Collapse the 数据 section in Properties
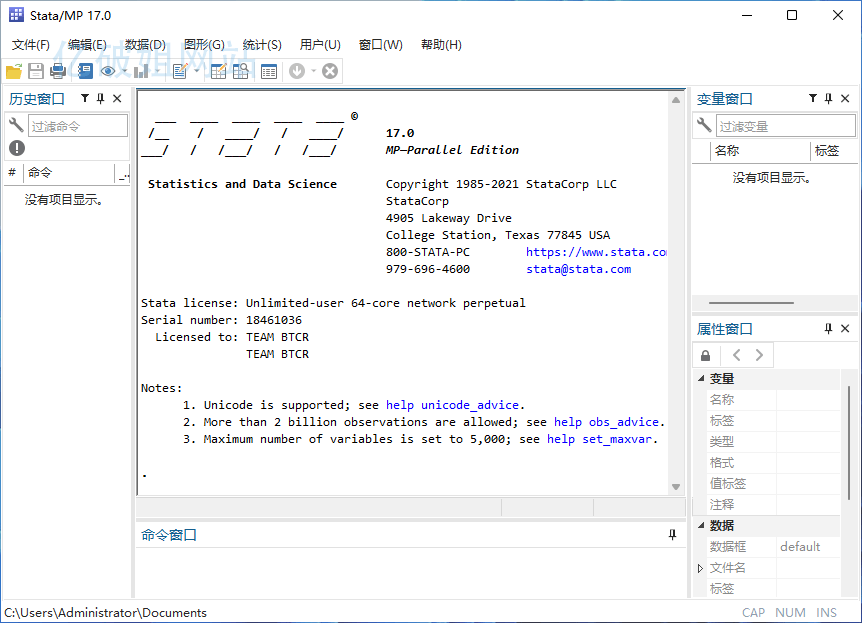This screenshot has width=862, height=623. (x=700, y=525)
